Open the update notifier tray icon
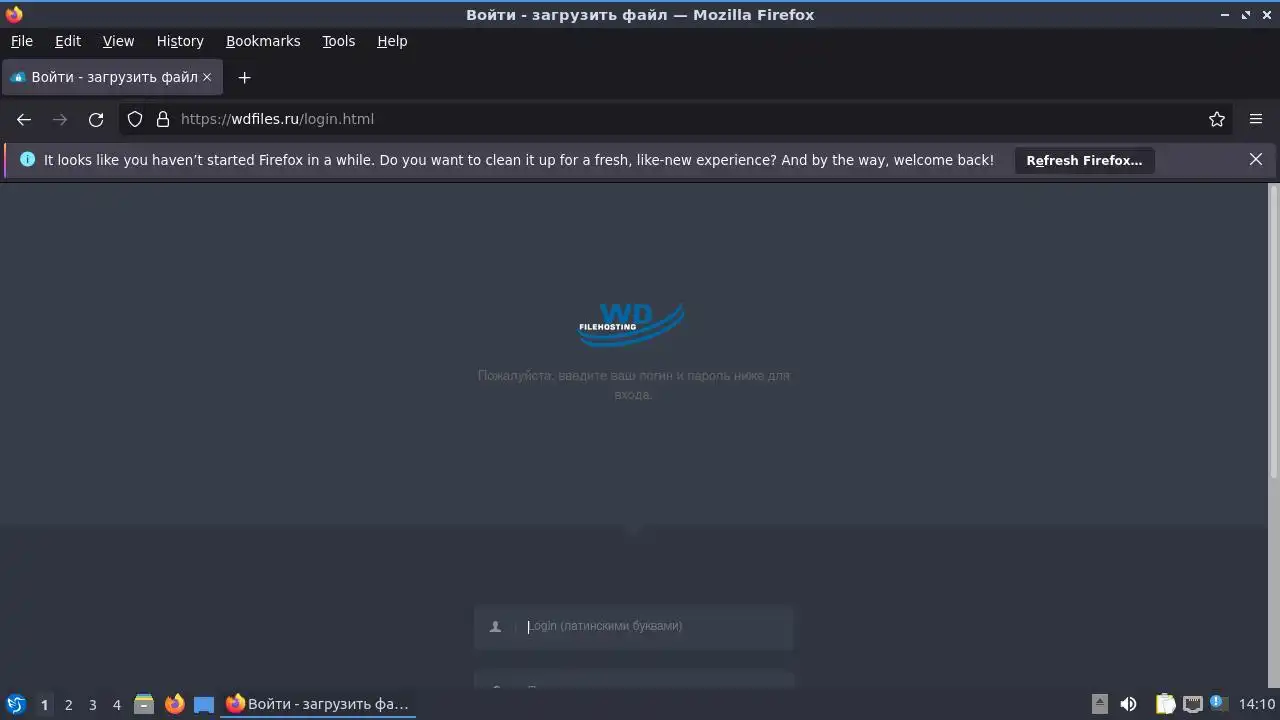This screenshot has height=720, width=1280. (1218, 703)
